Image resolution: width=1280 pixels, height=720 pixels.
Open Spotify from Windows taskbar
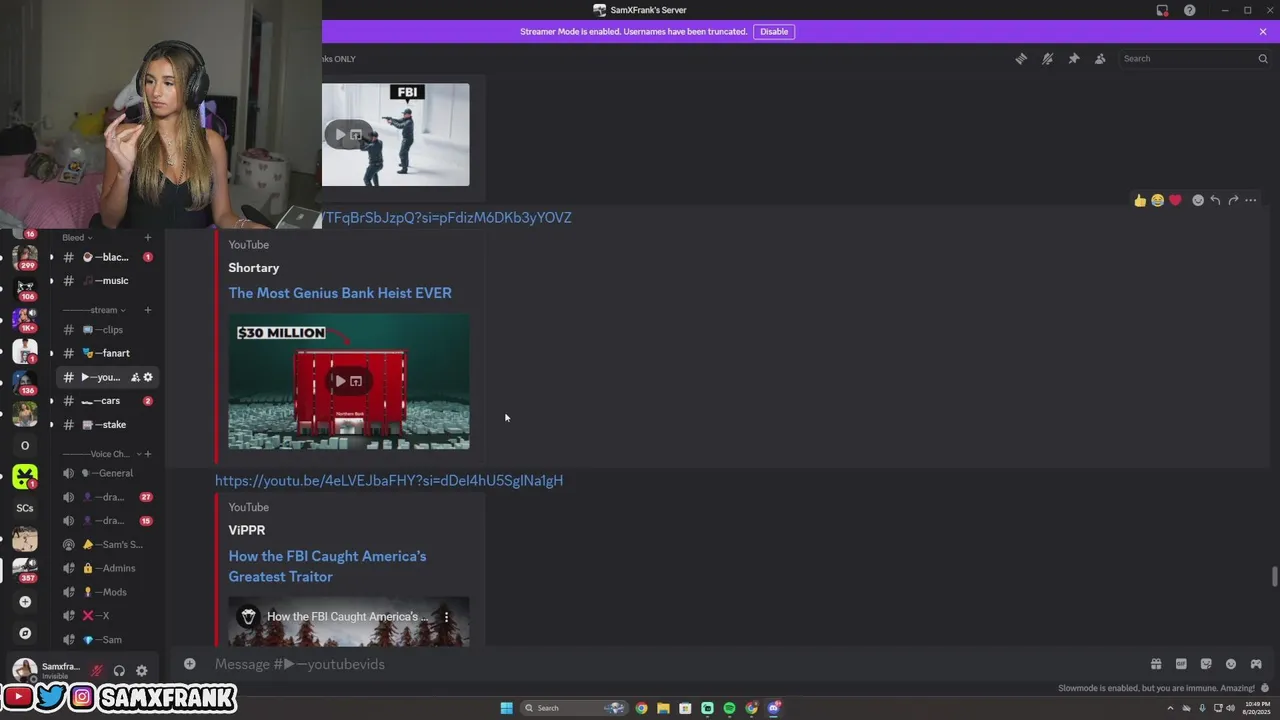[x=729, y=708]
